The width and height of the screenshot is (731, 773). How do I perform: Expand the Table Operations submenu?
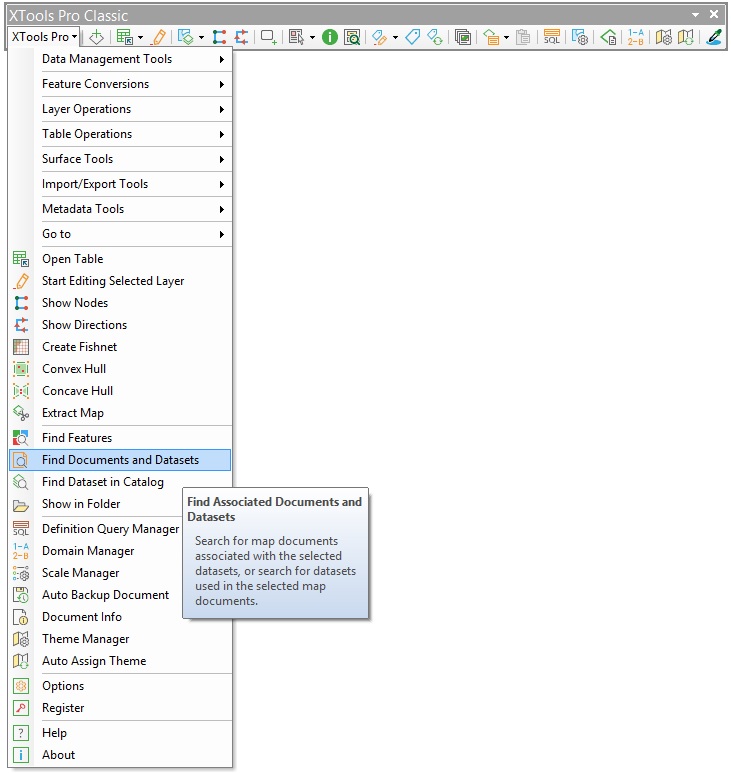[120, 134]
